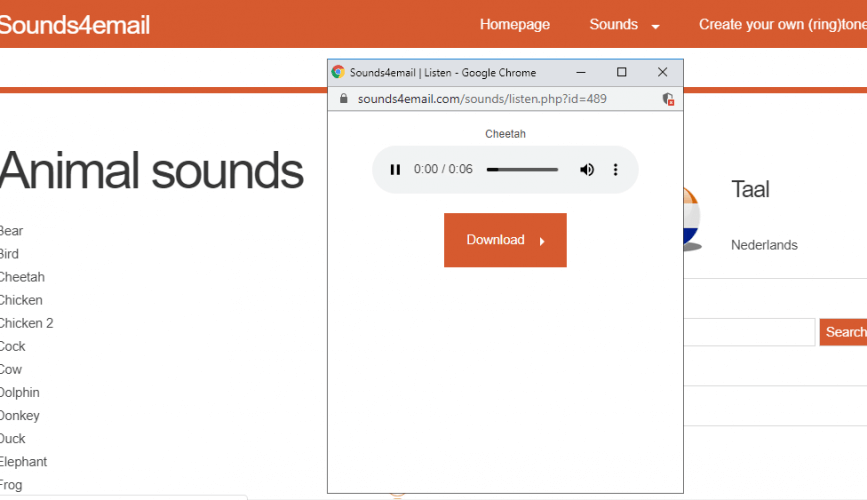
Task: Click the Taal heading
Action: click(x=750, y=189)
